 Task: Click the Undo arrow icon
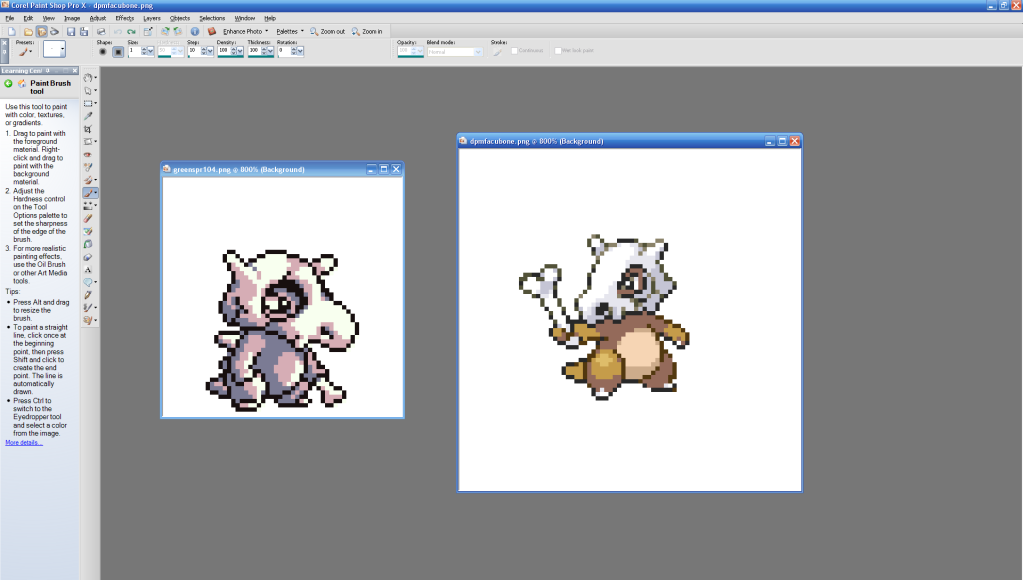117,31
